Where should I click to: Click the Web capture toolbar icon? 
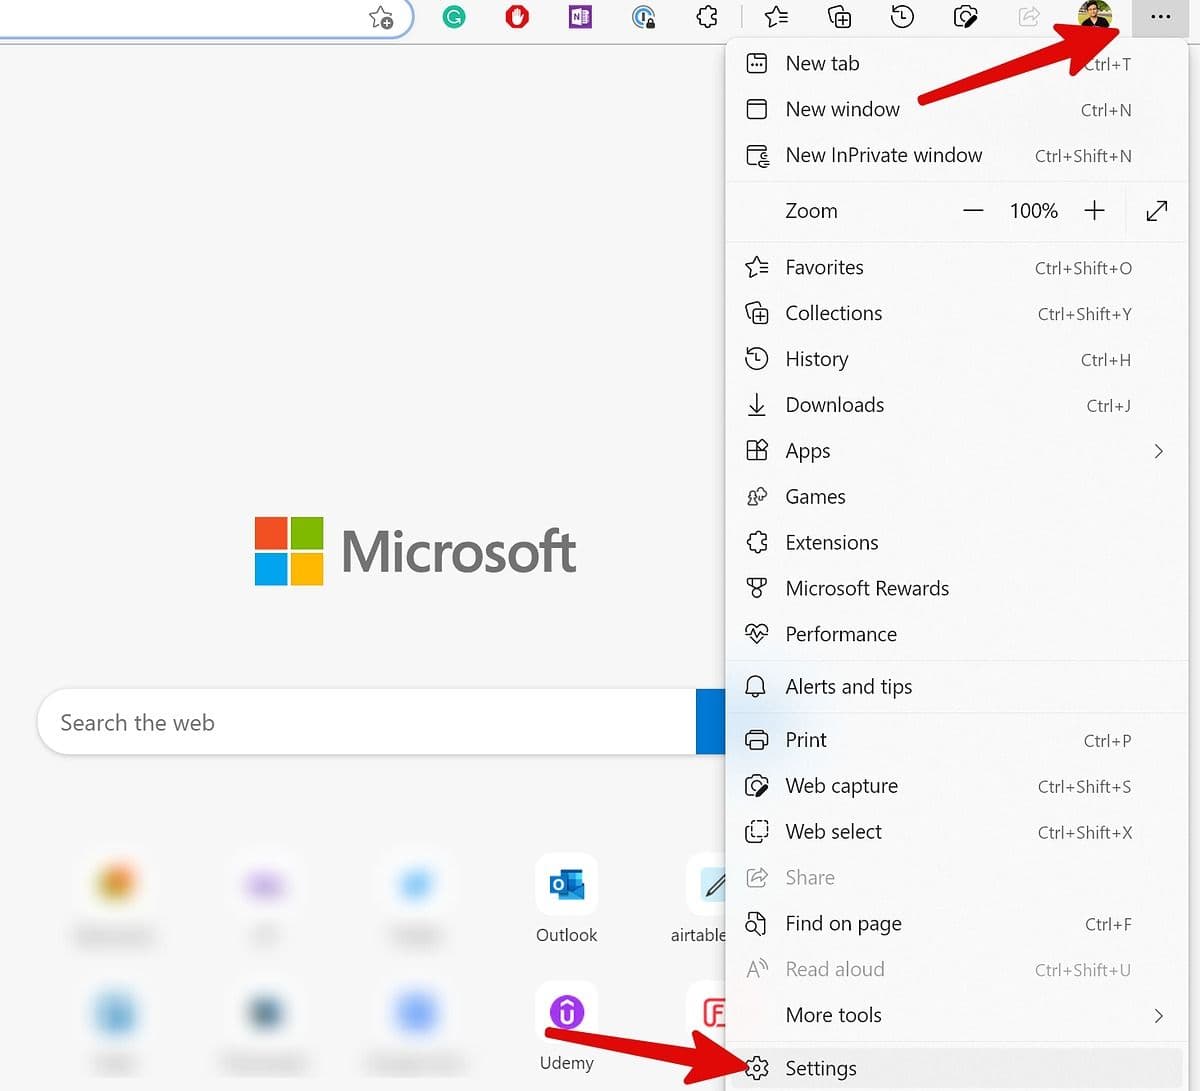coord(965,17)
